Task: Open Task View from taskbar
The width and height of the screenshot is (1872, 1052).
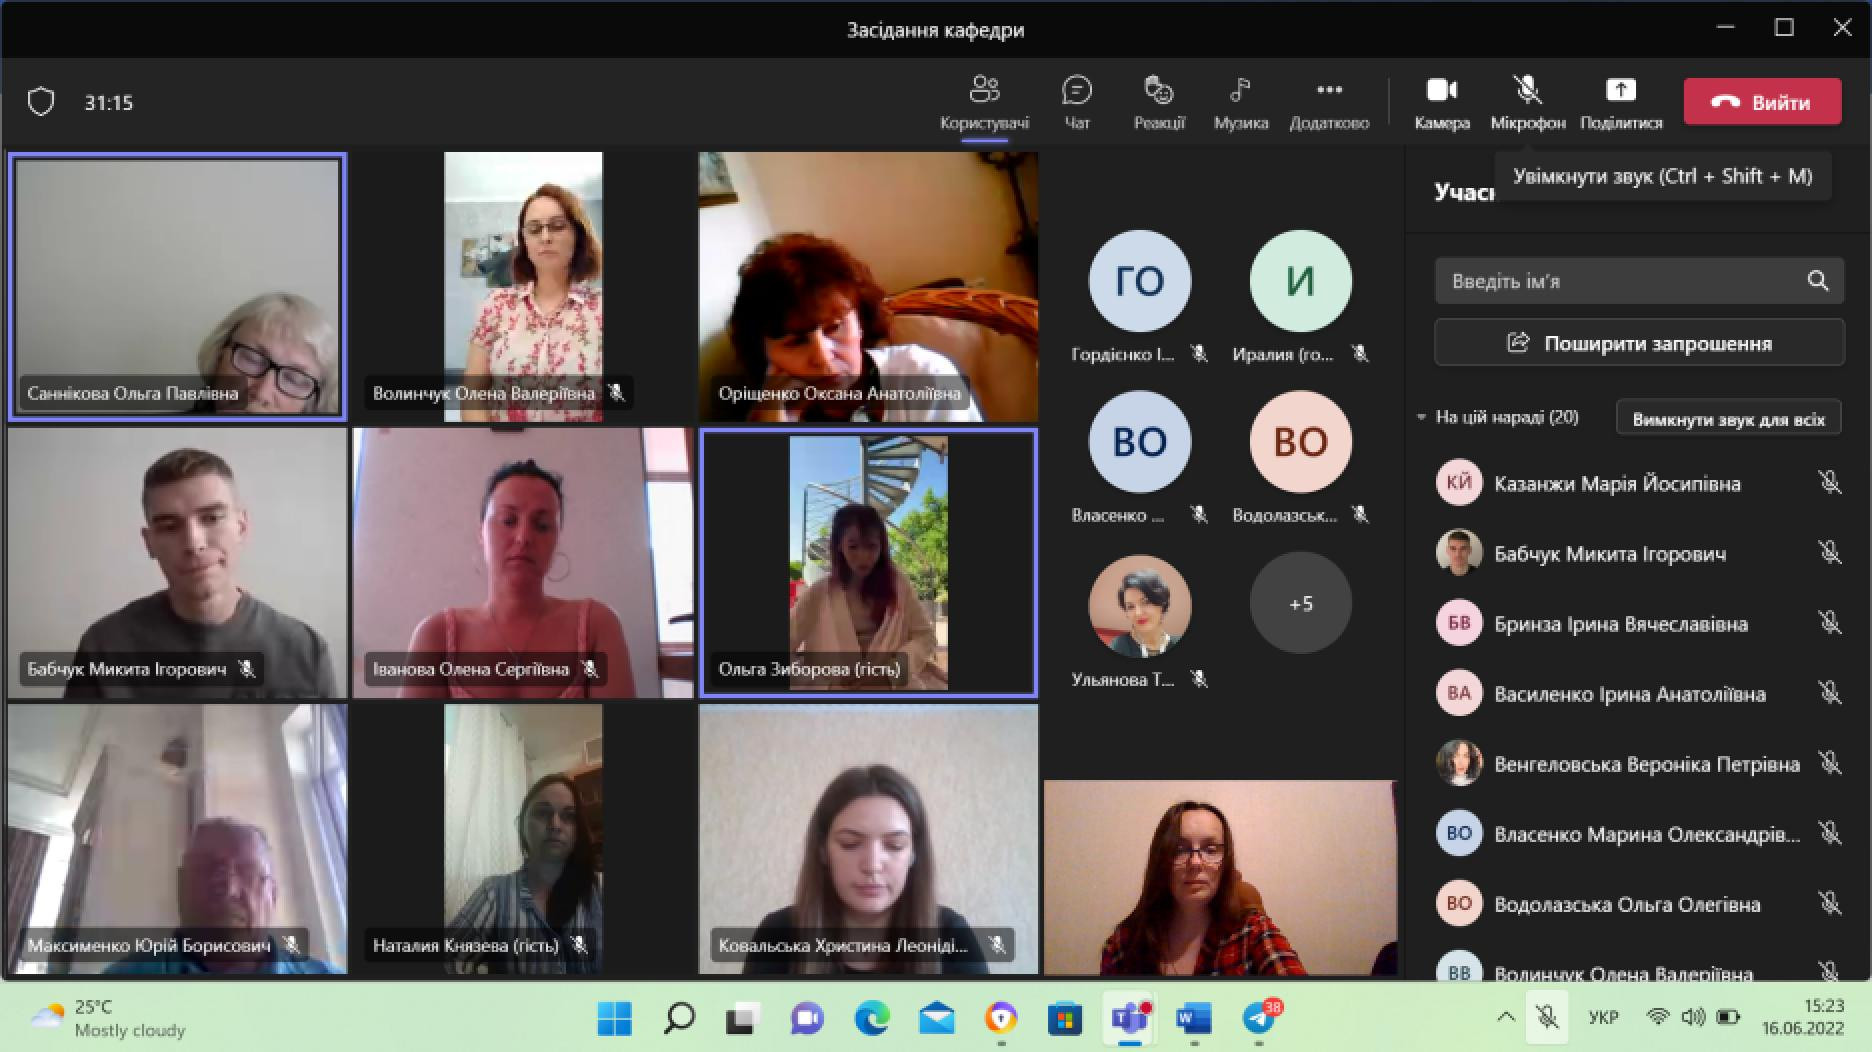Action: [x=743, y=1018]
